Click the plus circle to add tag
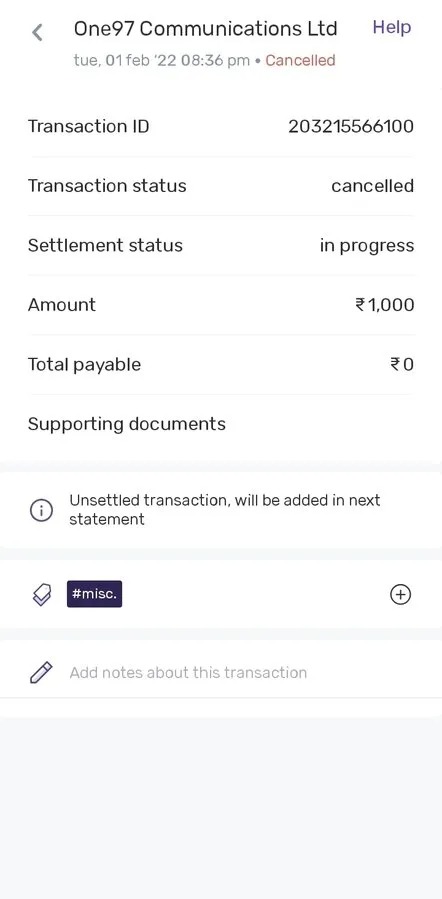 400,595
